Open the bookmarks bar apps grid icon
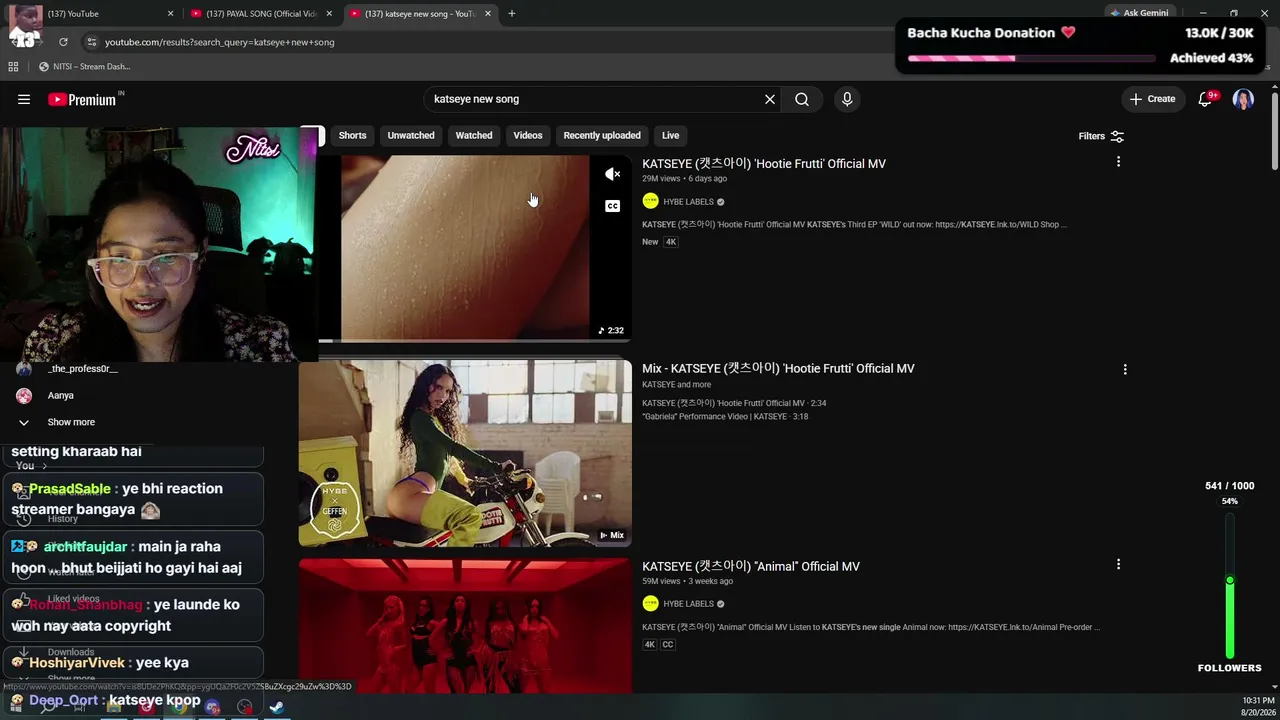 point(13,66)
